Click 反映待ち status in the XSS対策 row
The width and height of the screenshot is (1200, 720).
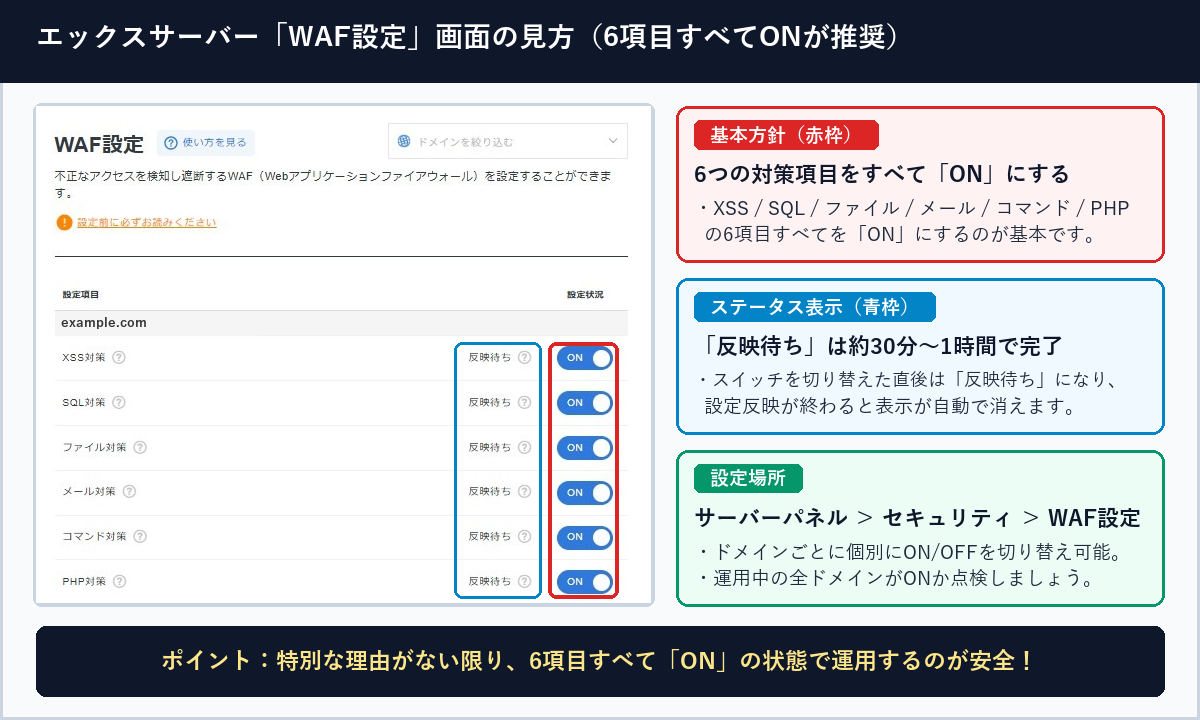pyautogui.click(x=490, y=358)
